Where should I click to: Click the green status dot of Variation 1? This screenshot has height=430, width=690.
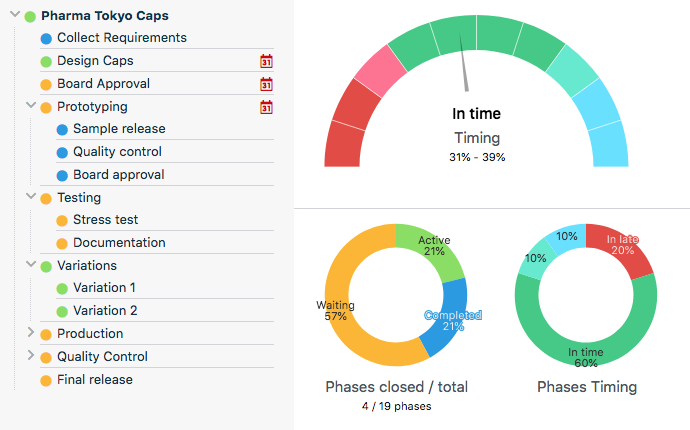(x=62, y=289)
